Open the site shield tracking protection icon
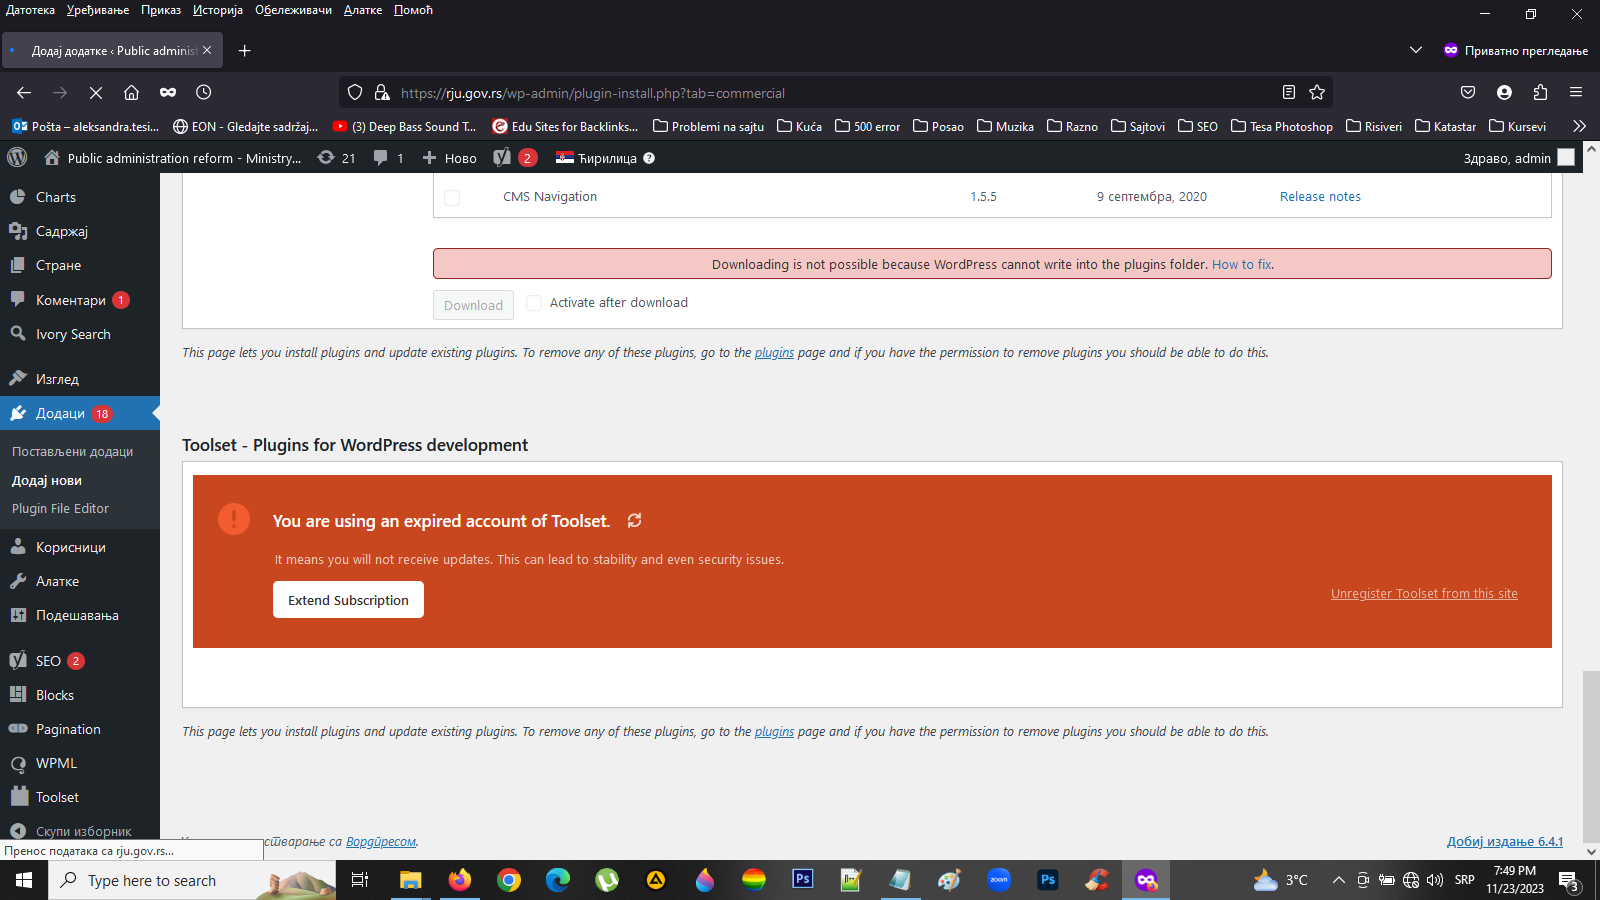Viewport: 1600px width, 900px height. pos(355,93)
